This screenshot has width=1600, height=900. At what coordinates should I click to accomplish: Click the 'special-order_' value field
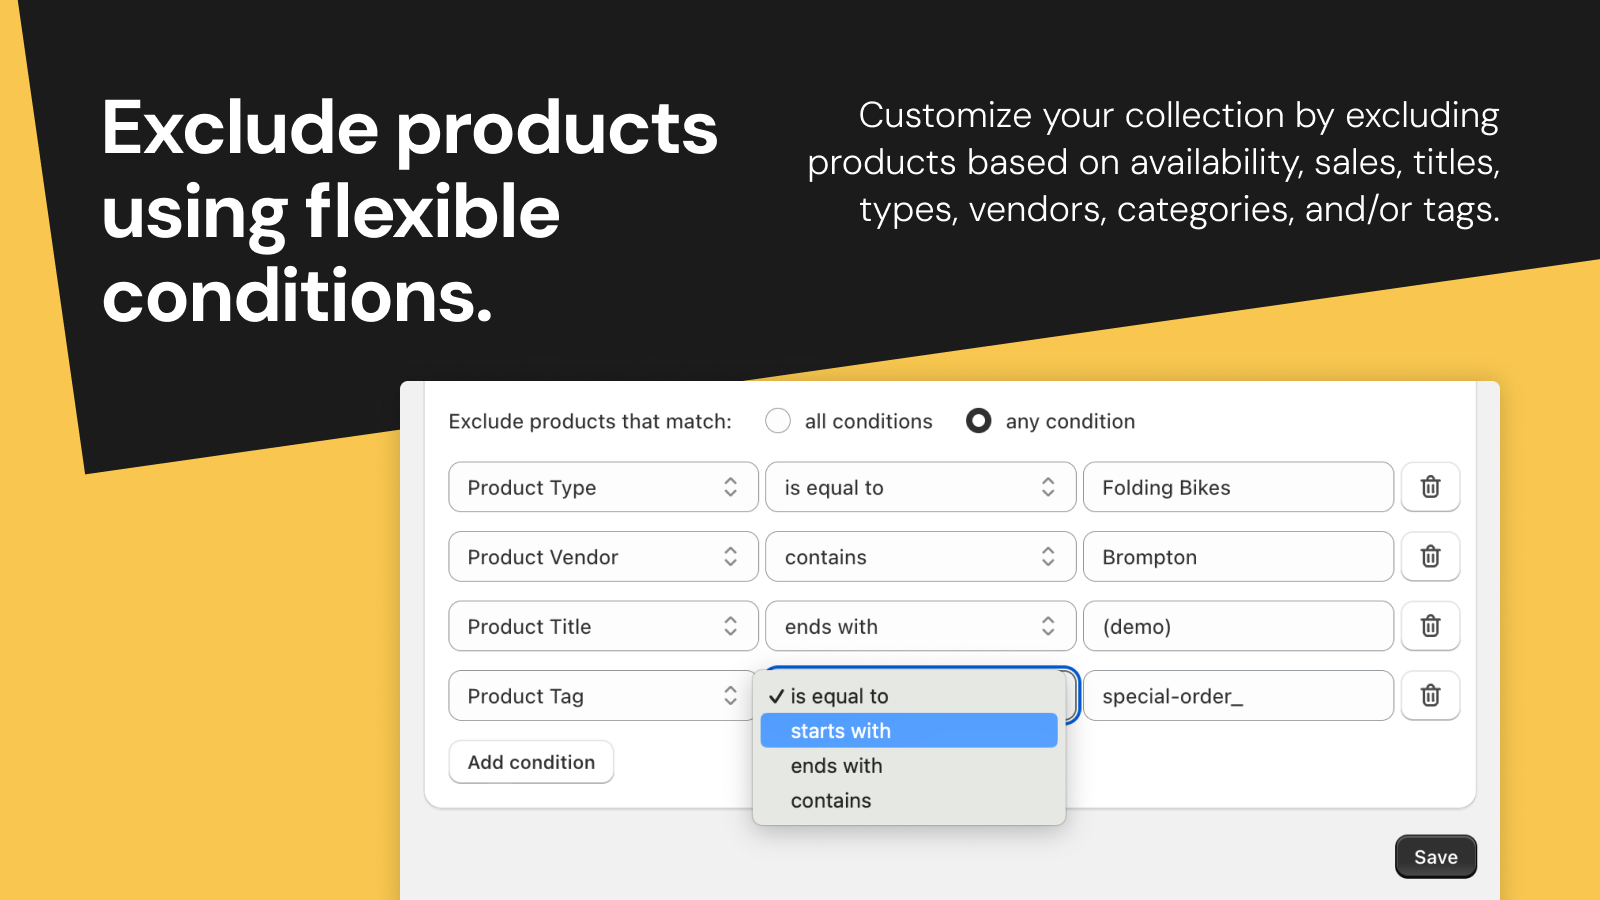coord(1238,695)
